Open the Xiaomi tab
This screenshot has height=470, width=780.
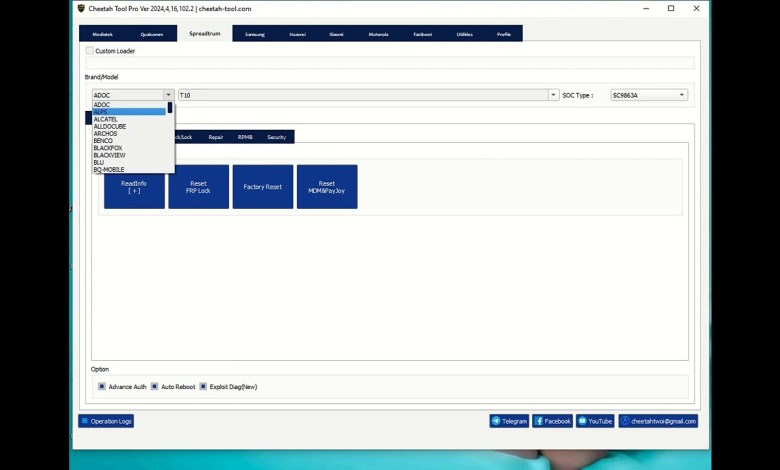click(336, 34)
